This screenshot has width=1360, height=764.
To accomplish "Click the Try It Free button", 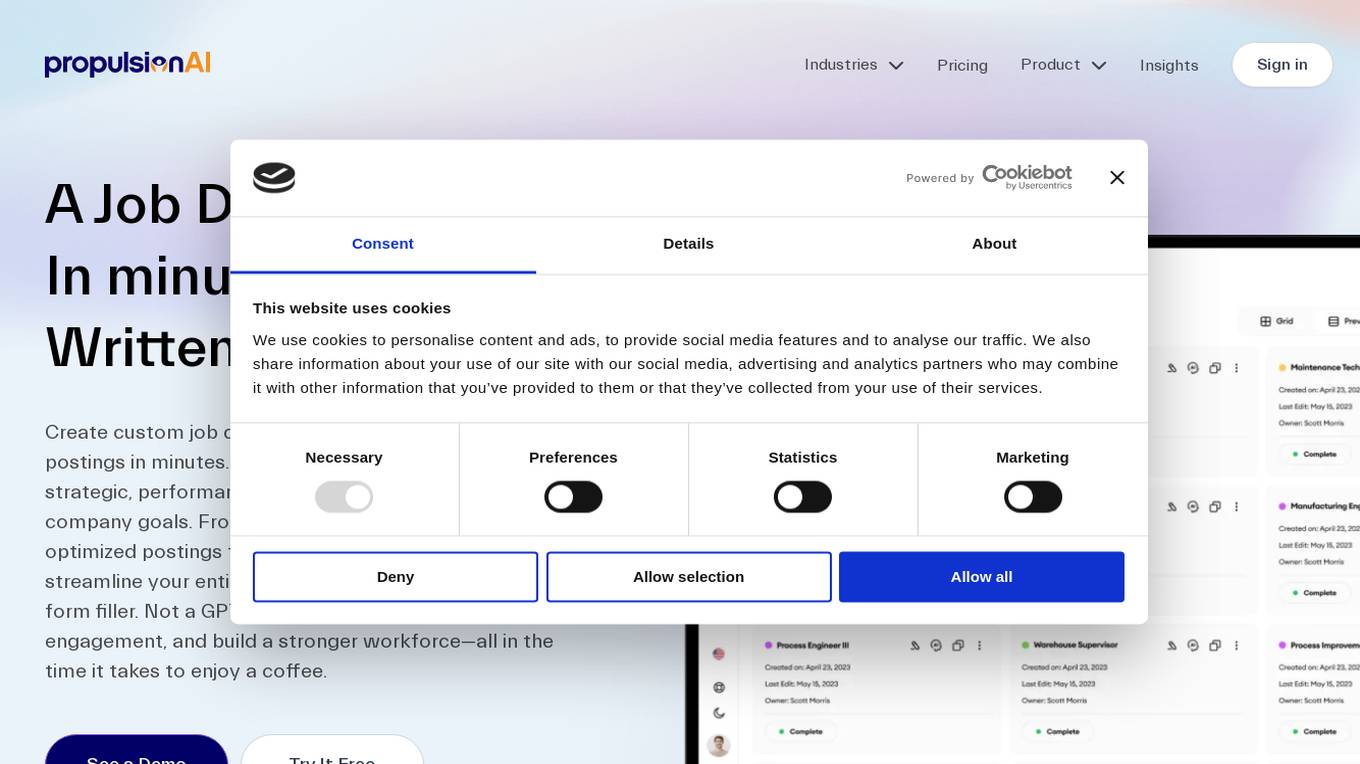I will coord(332,750).
